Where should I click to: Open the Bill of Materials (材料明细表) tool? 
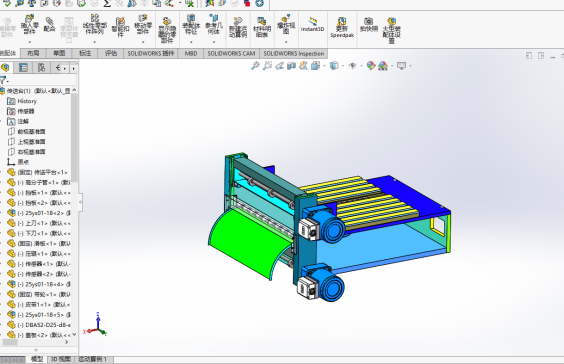[x=262, y=27]
